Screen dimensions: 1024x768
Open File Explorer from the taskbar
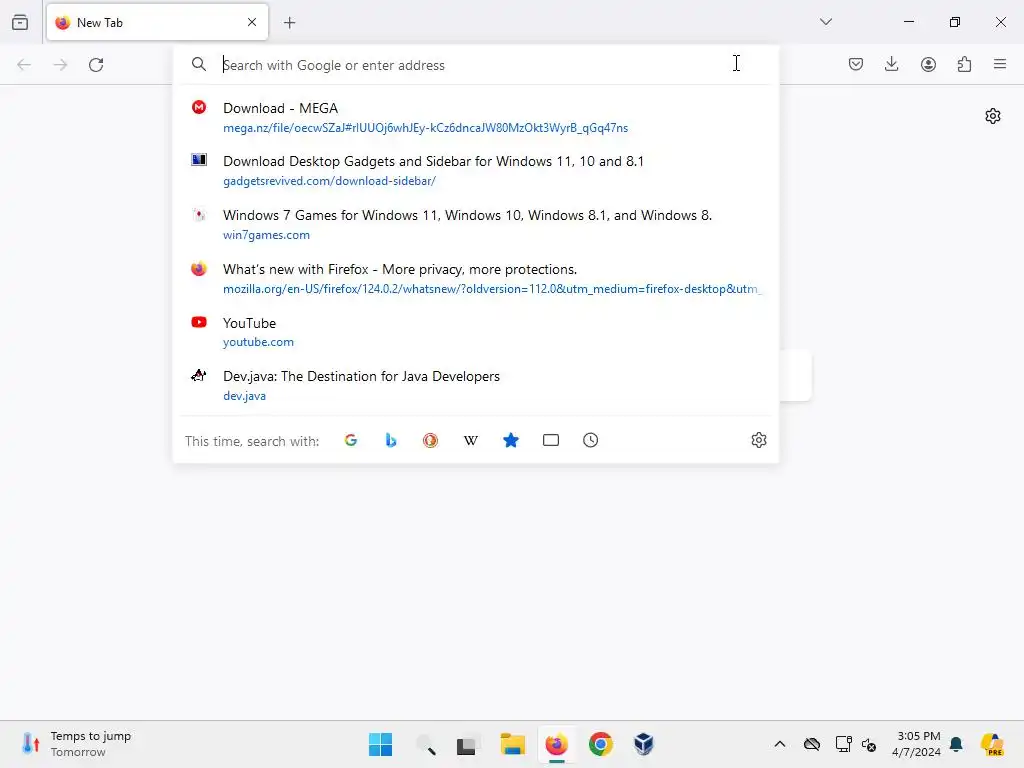[513, 744]
